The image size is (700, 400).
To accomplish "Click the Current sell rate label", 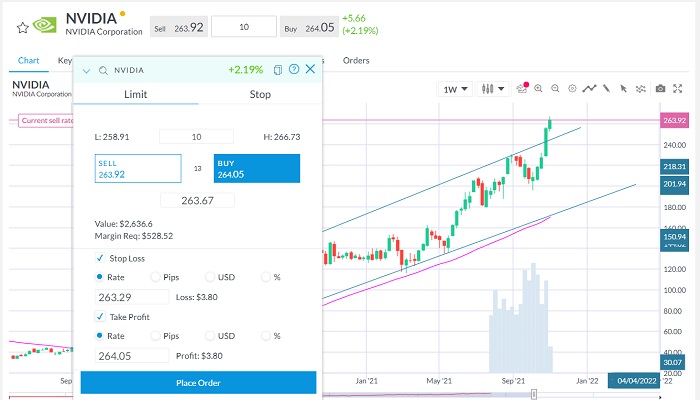I will point(46,121).
